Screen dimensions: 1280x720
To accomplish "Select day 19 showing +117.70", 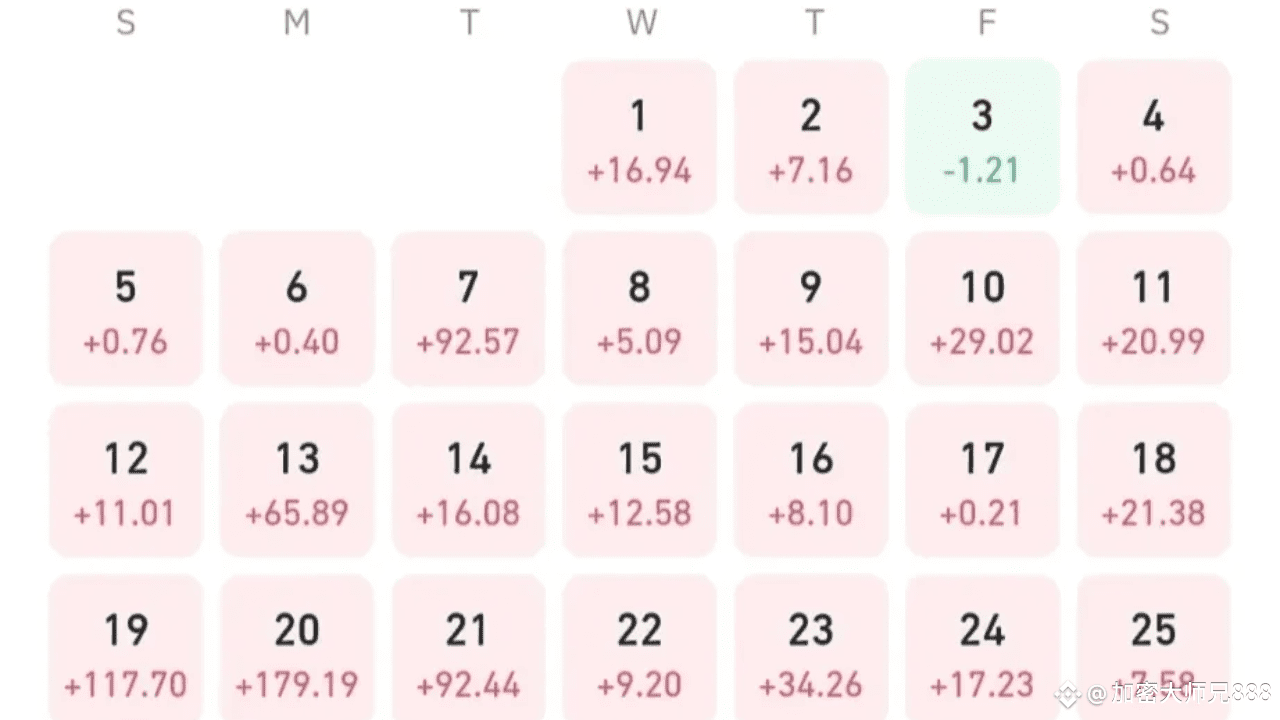I will coord(126,647).
